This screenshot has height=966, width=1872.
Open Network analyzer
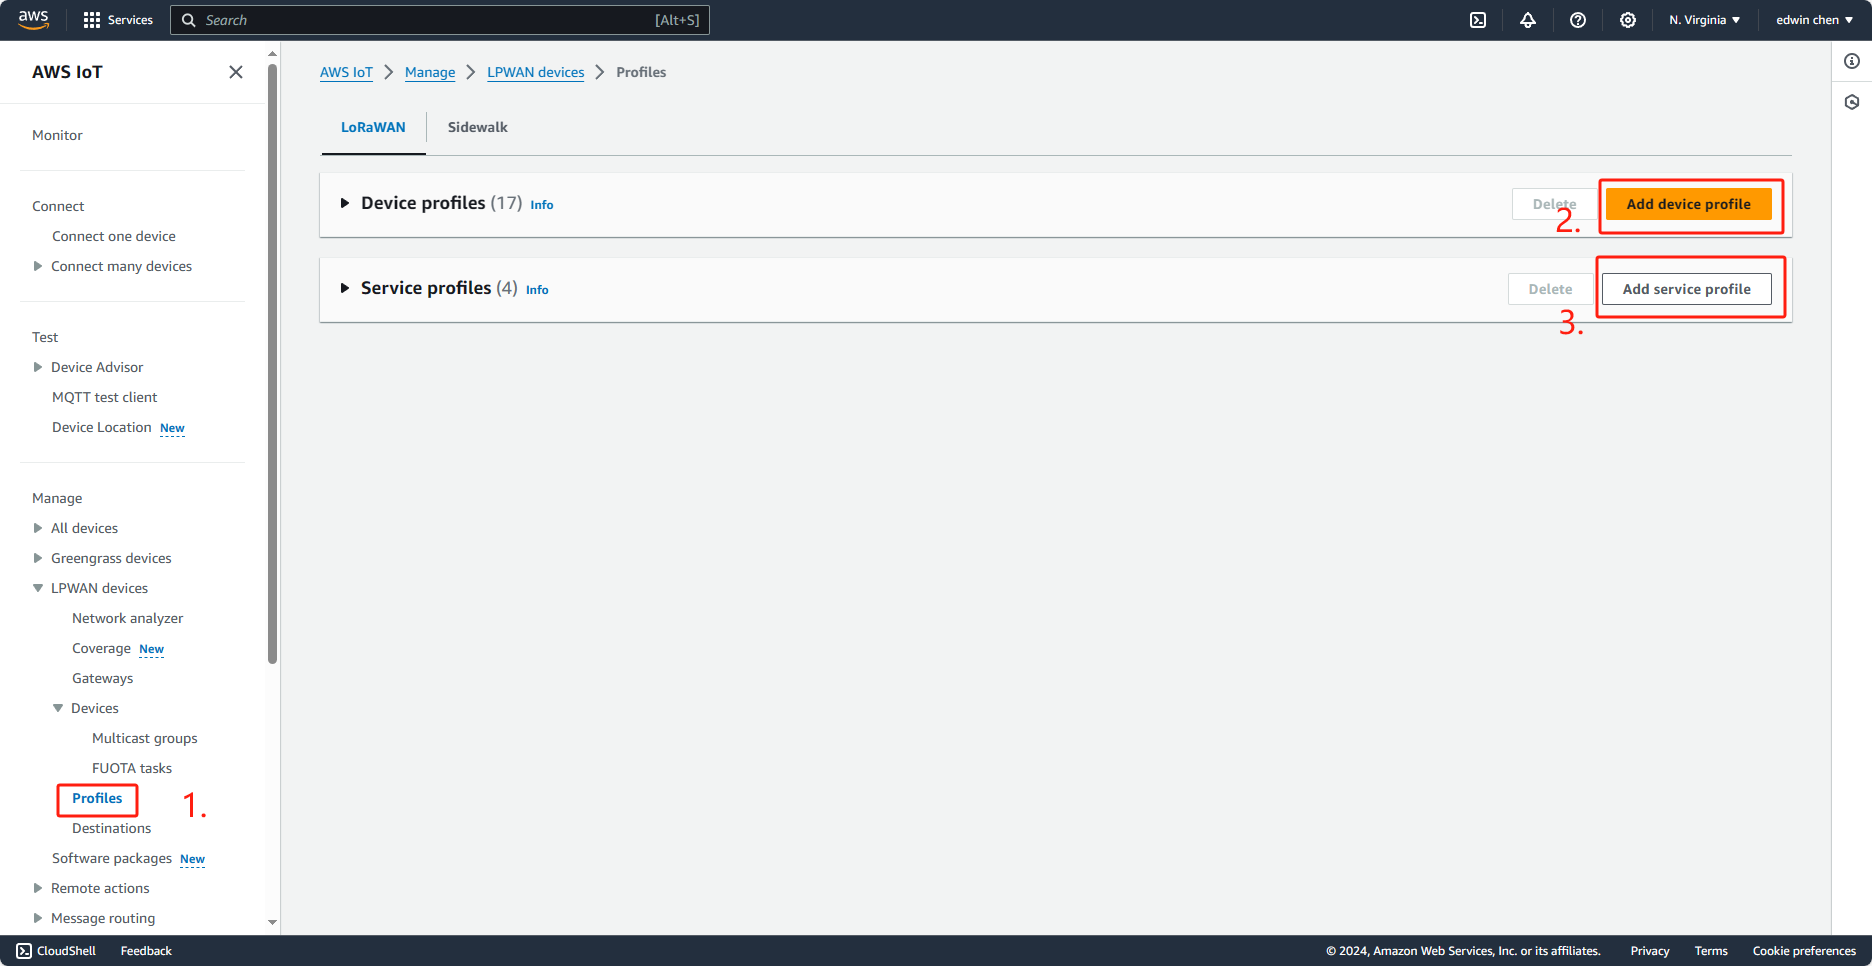point(128,618)
